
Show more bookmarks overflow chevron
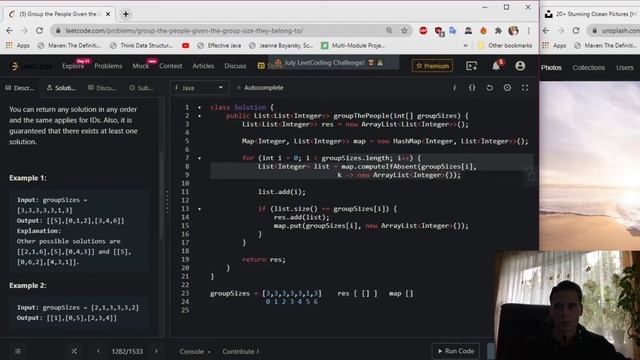465,46
